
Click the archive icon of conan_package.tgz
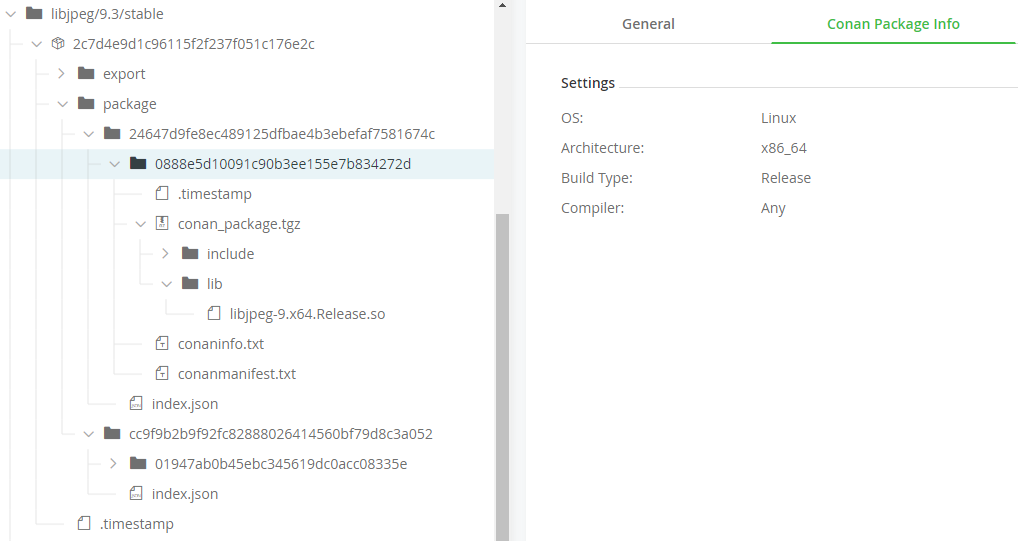pyautogui.click(x=162, y=223)
